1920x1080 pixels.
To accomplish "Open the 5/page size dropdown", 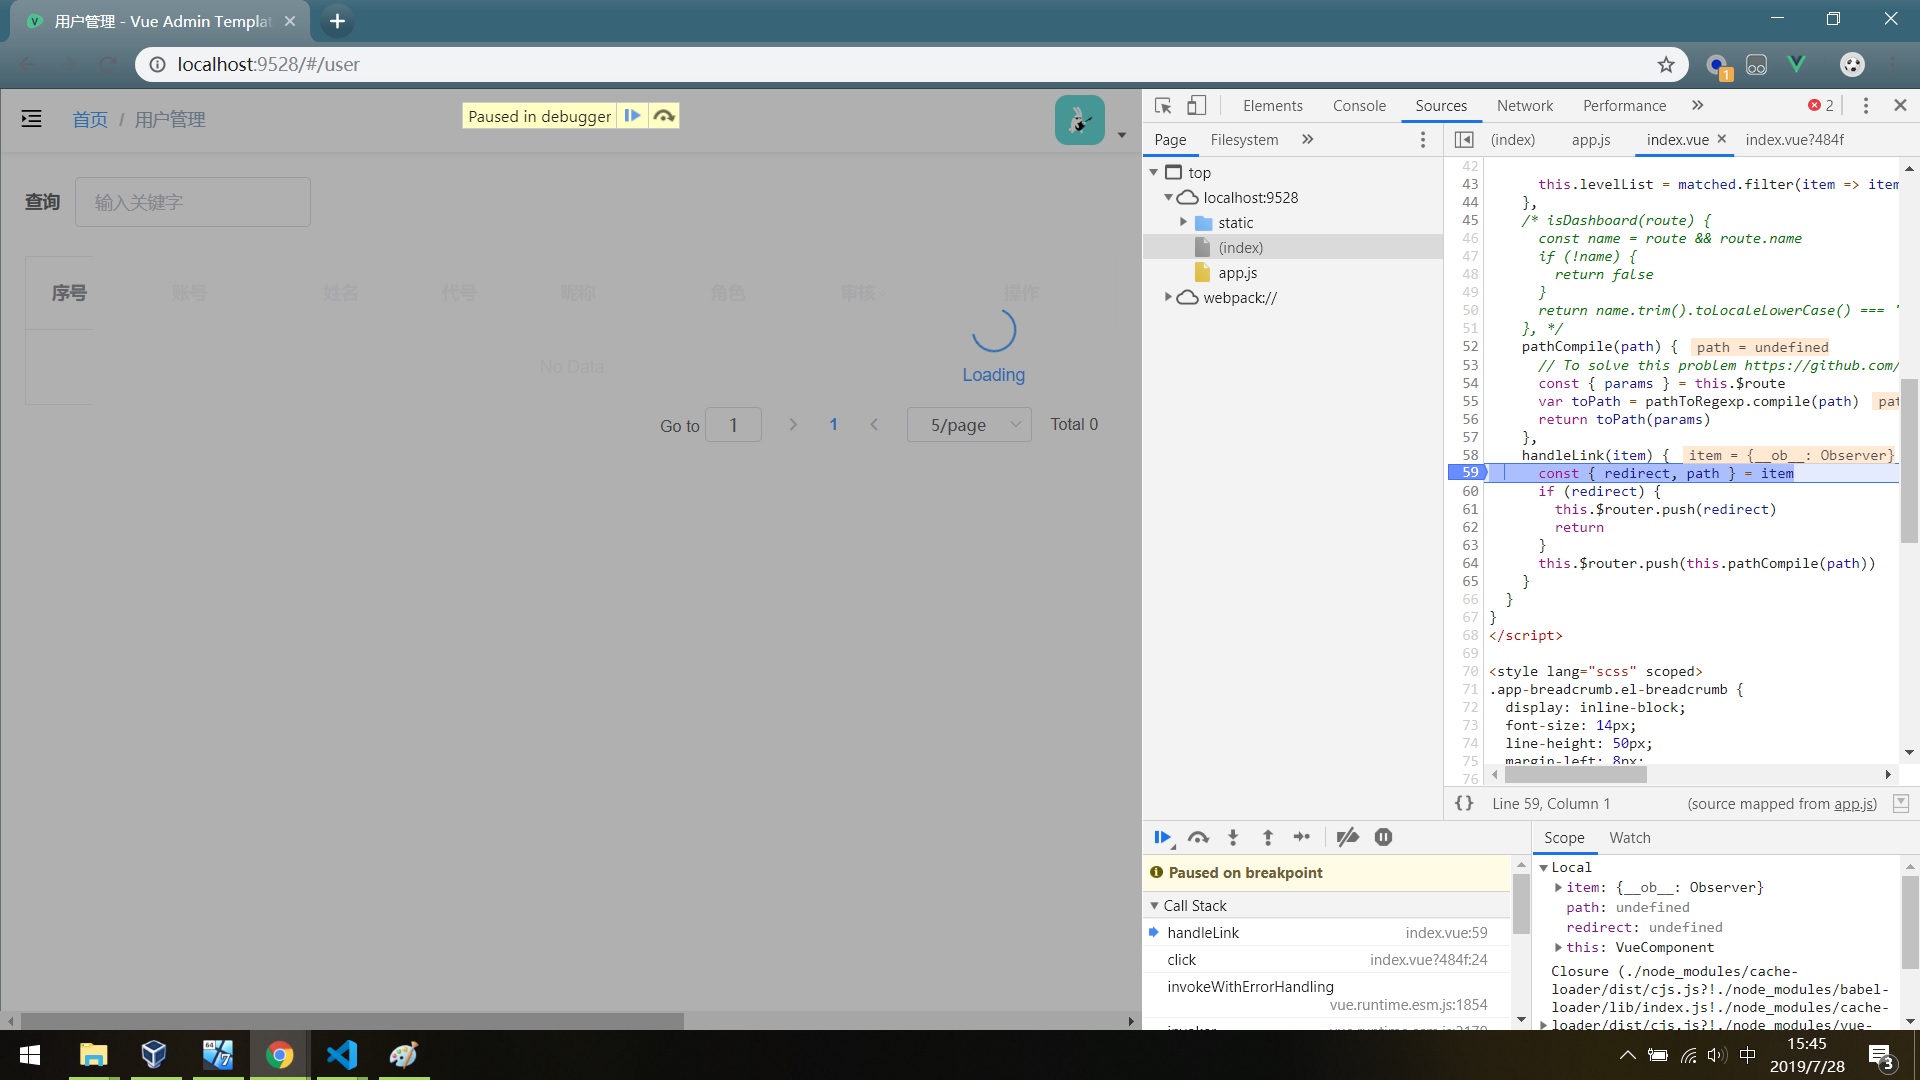I will [x=969, y=425].
